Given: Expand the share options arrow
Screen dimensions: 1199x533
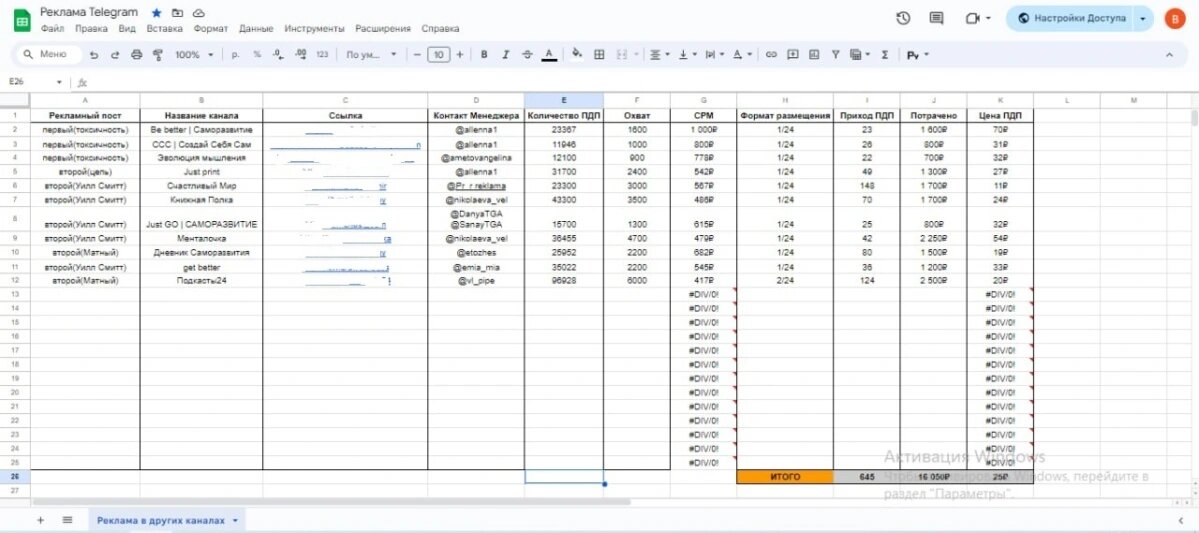Looking at the screenshot, I should (x=1143, y=18).
